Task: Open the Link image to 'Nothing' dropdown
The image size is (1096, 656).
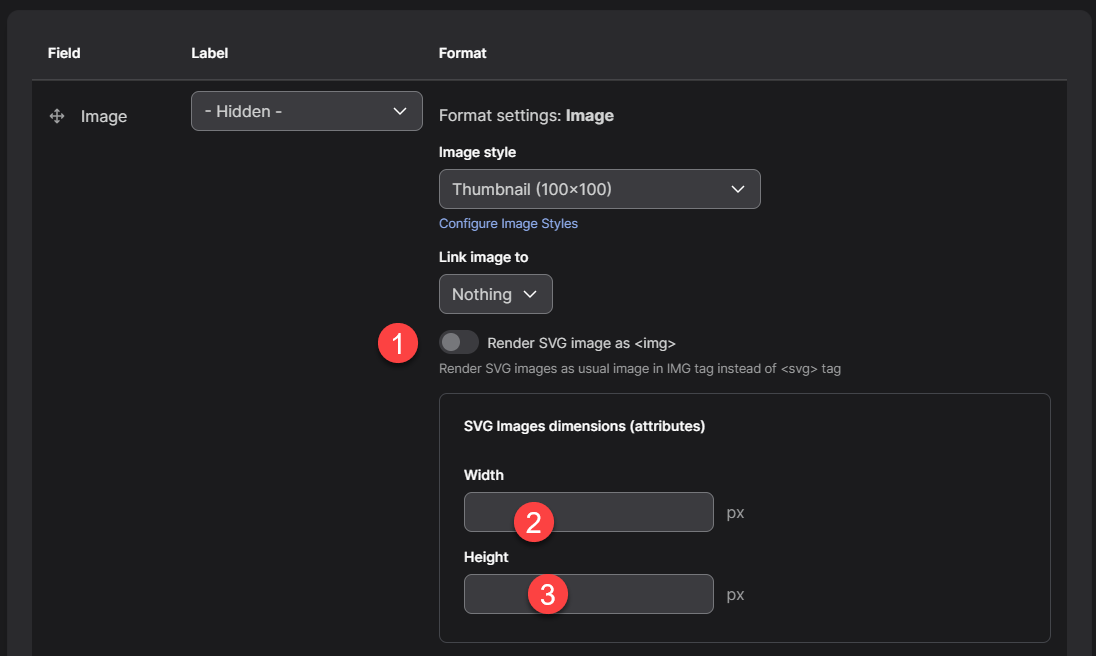Action: click(x=495, y=294)
